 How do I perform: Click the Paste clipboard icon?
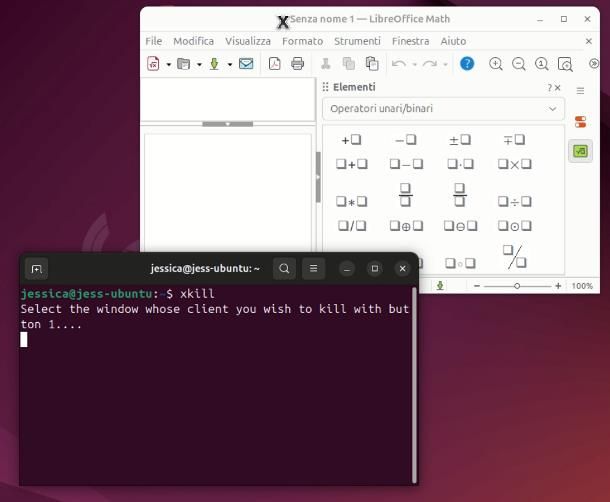click(x=372, y=63)
